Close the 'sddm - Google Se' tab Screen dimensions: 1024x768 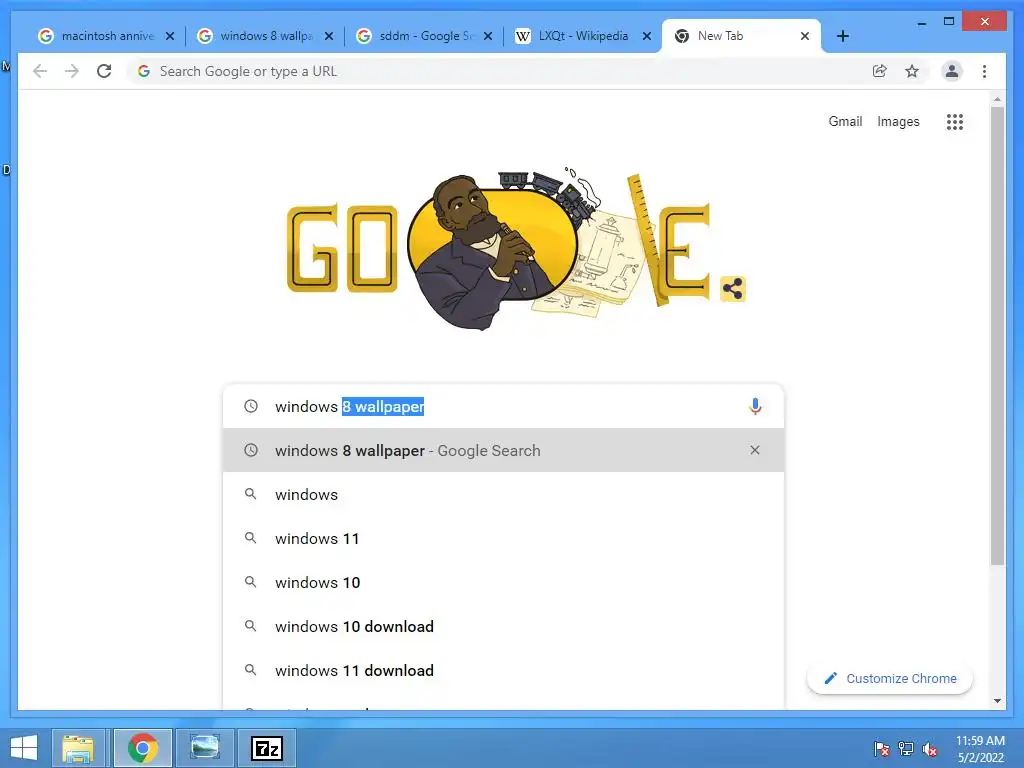click(488, 36)
